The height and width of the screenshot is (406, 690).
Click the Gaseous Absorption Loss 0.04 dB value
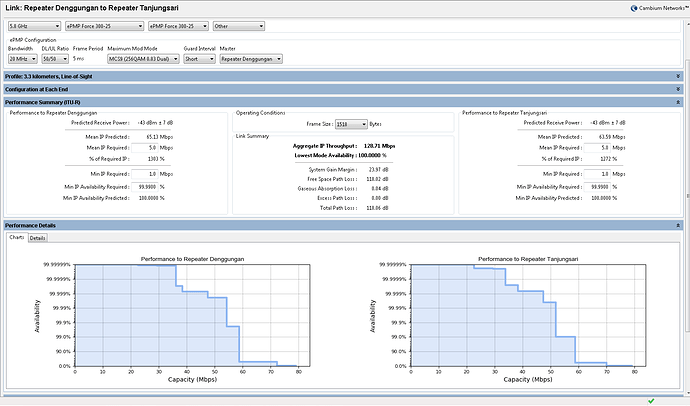380,188
